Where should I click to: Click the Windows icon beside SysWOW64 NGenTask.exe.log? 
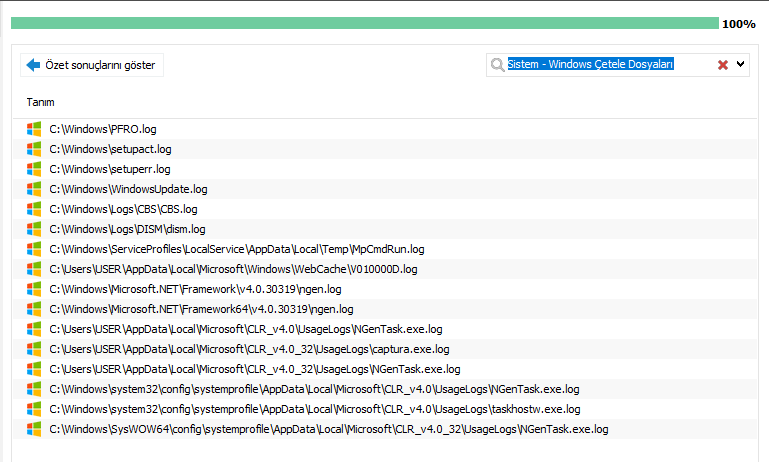pyautogui.click(x=34, y=429)
